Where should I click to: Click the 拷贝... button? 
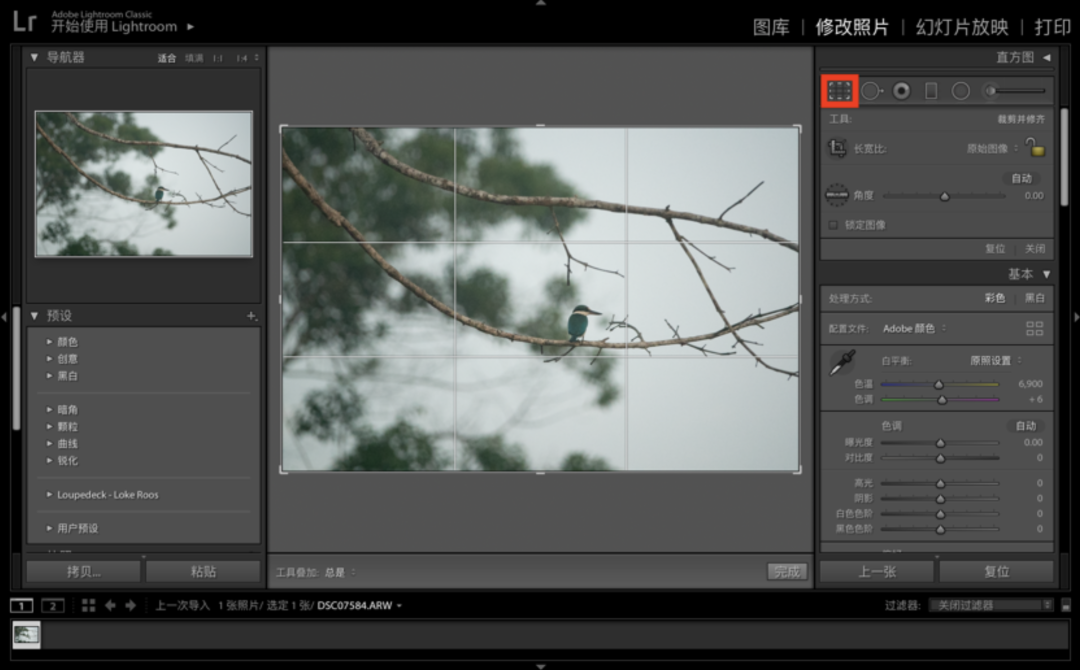click(x=84, y=572)
